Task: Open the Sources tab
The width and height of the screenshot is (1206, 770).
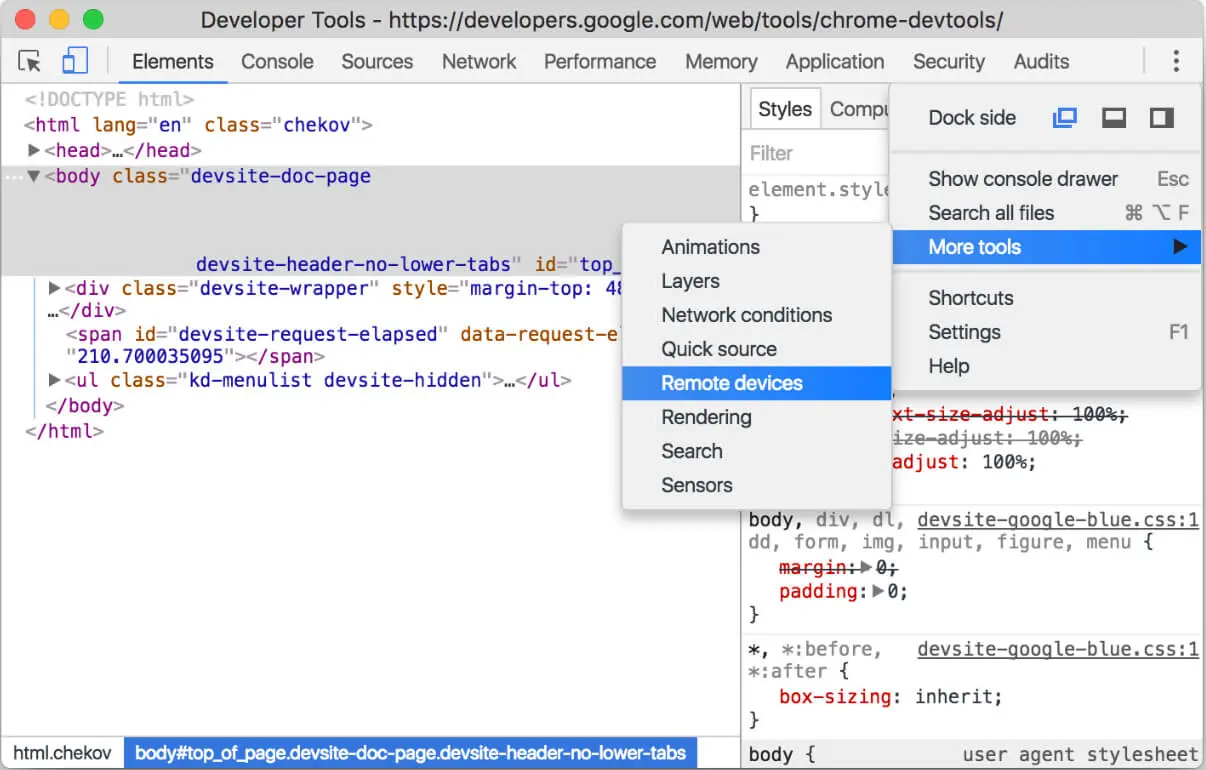Action: click(377, 61)
